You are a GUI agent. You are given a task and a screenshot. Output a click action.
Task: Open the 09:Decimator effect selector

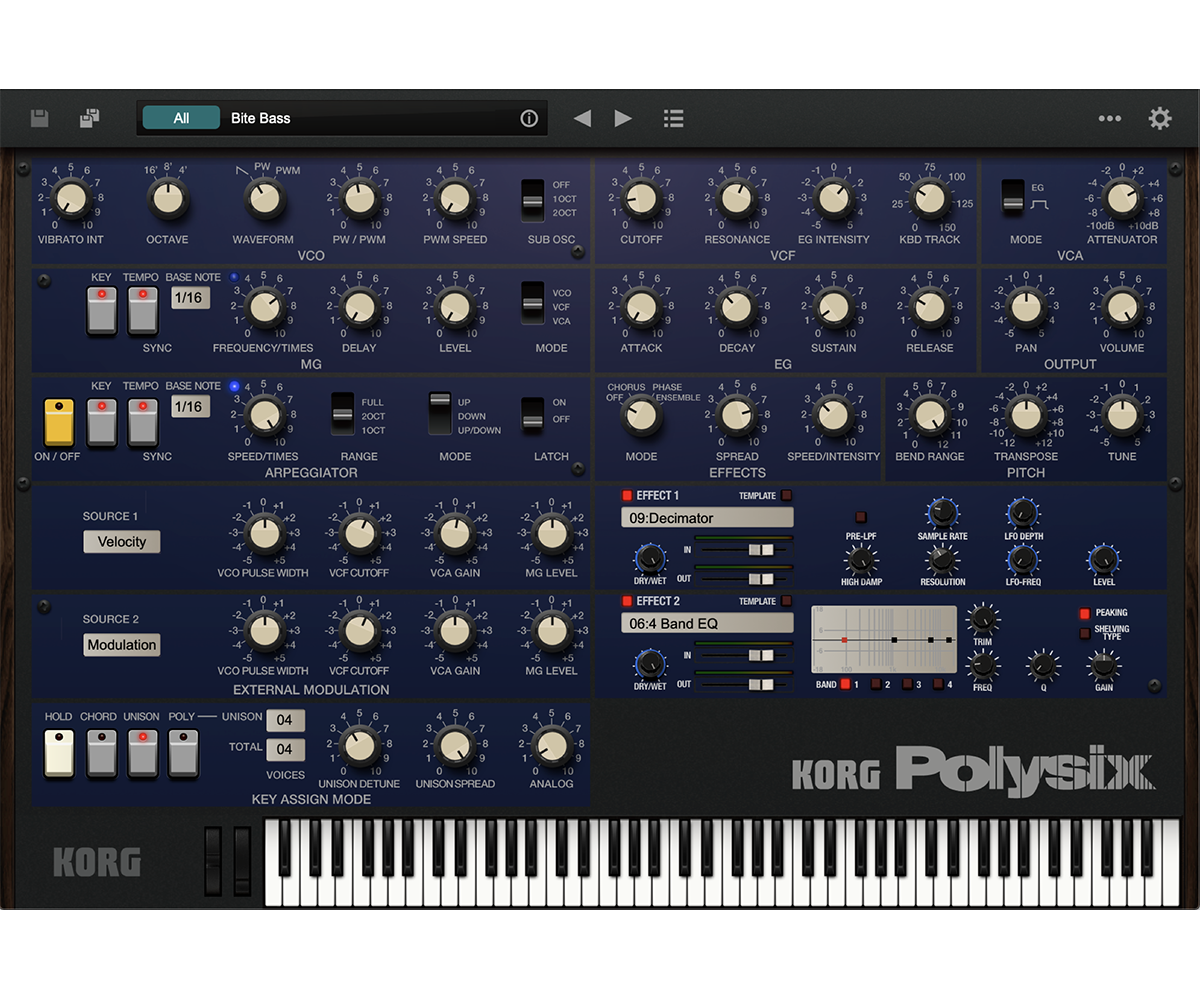coord(707,518)
